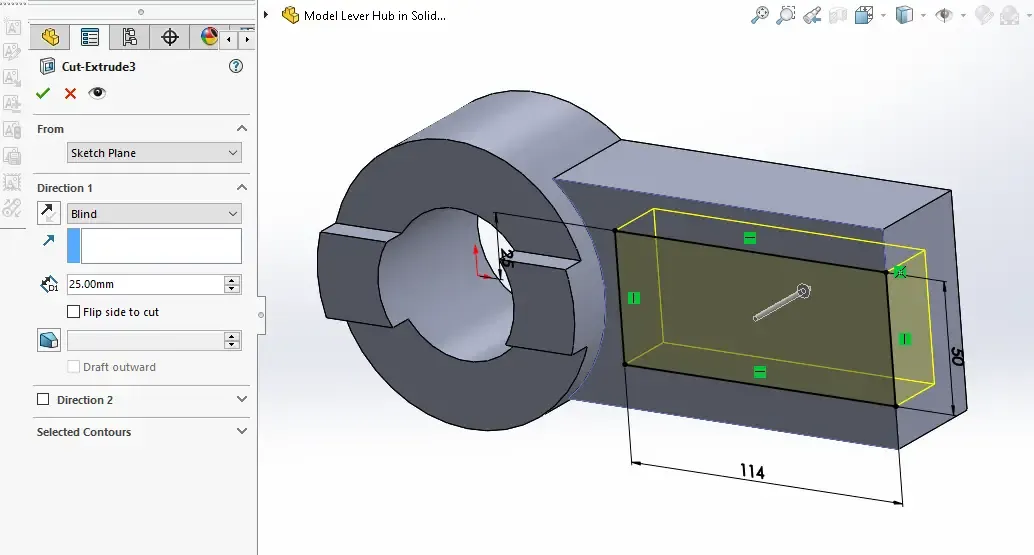Click the top horizontal relation marker on sketch
The height and width of the screenshot is (555, 1034).
pyautogui.click(x=750, y=238)
